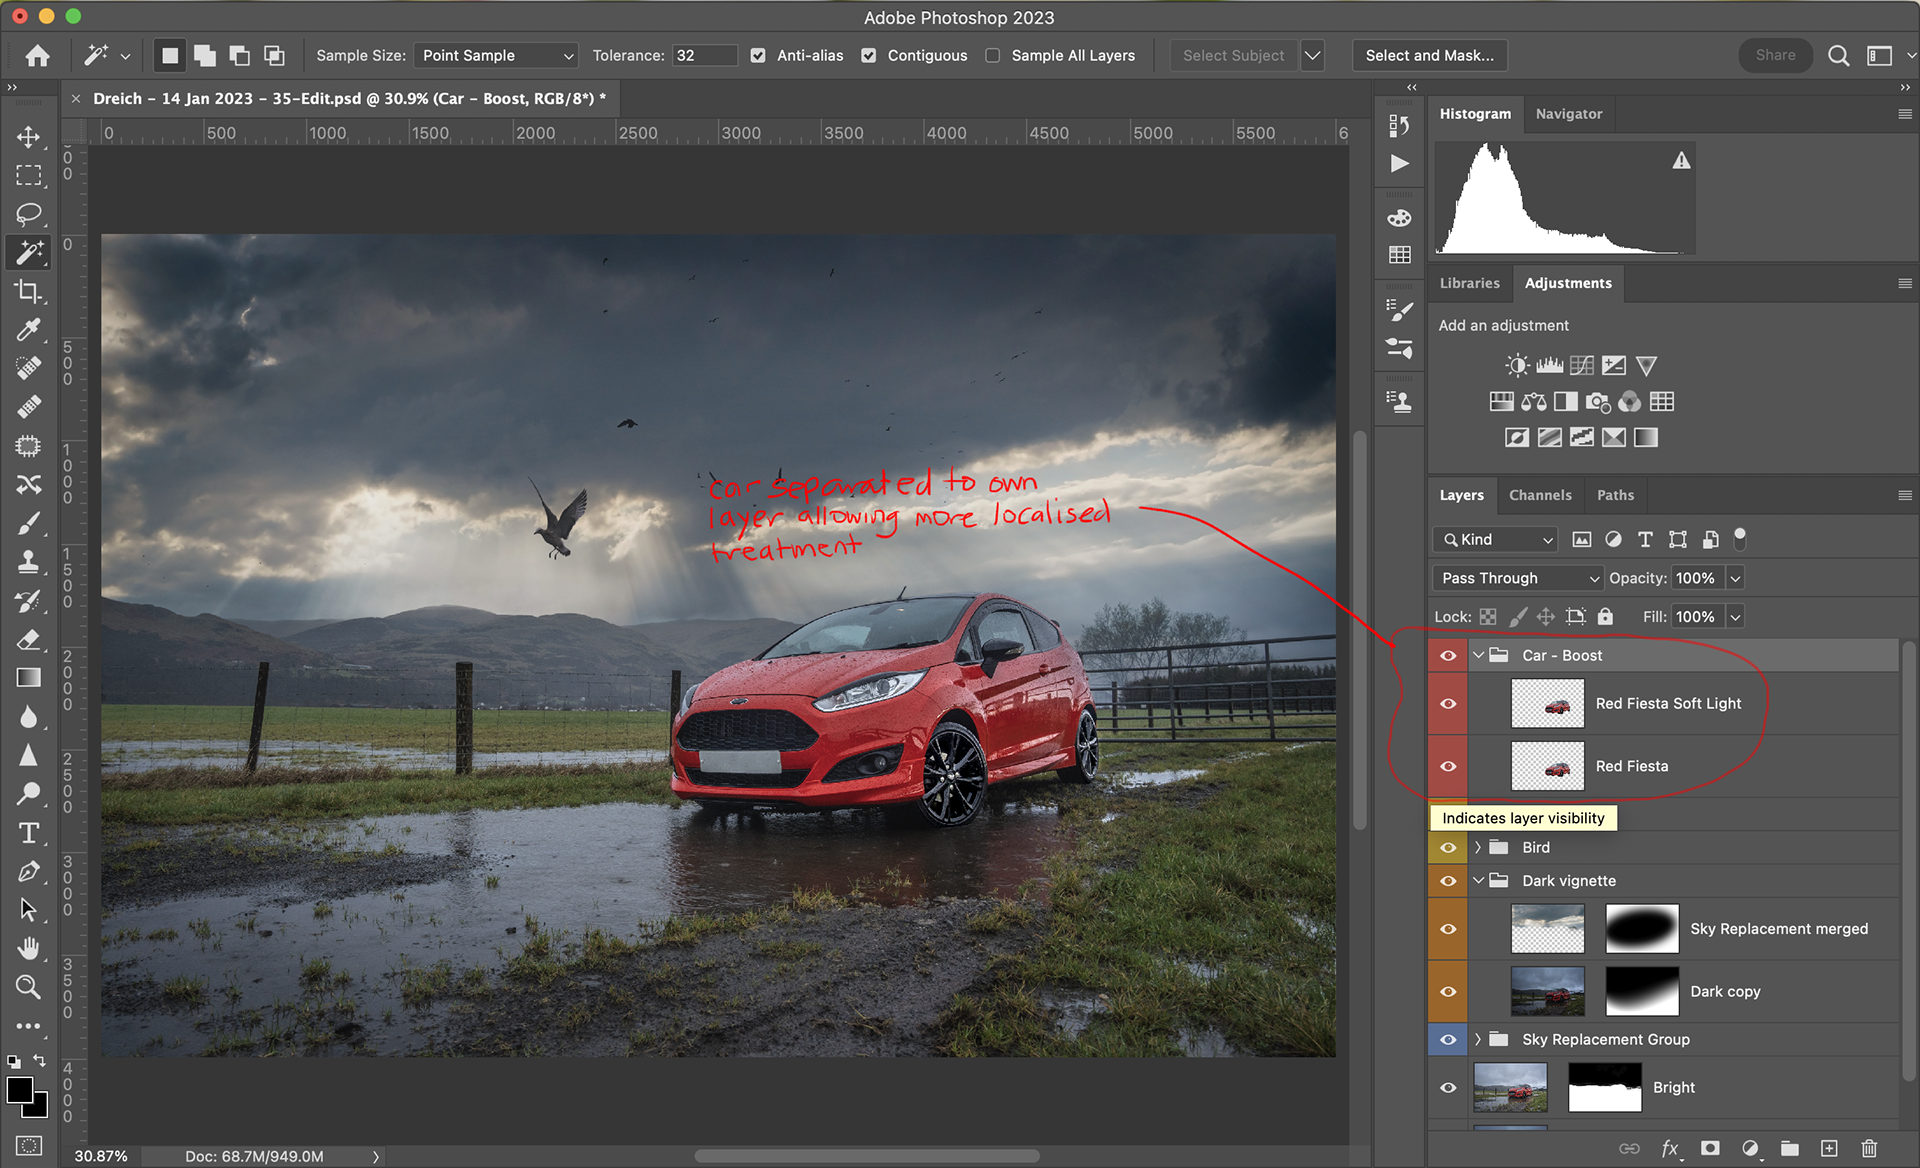Screen dimensions: 1920x1168
Task: Add a layer mask from Layers footer
Action: (x=1710, y=1148)
